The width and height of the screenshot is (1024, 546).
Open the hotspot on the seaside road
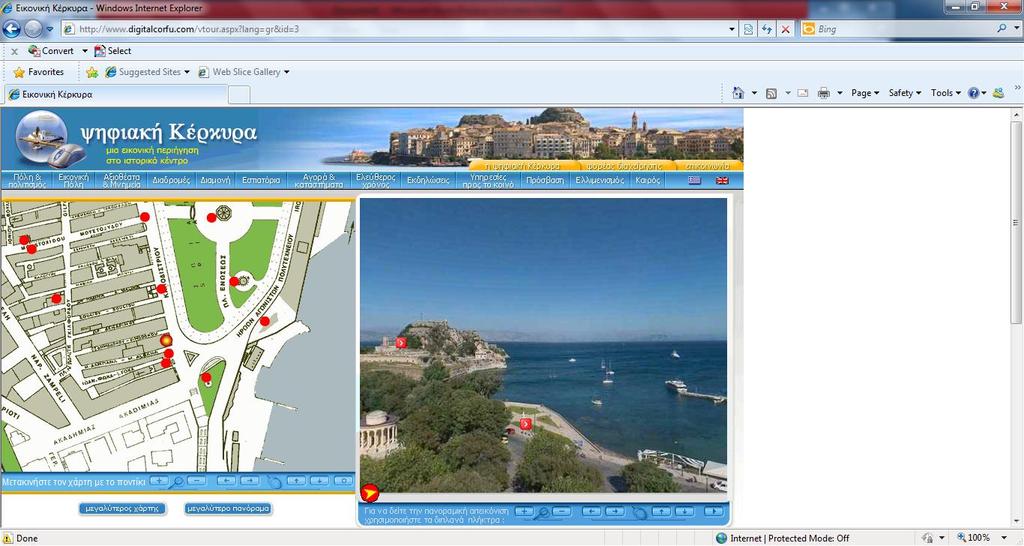click(526, 424)
